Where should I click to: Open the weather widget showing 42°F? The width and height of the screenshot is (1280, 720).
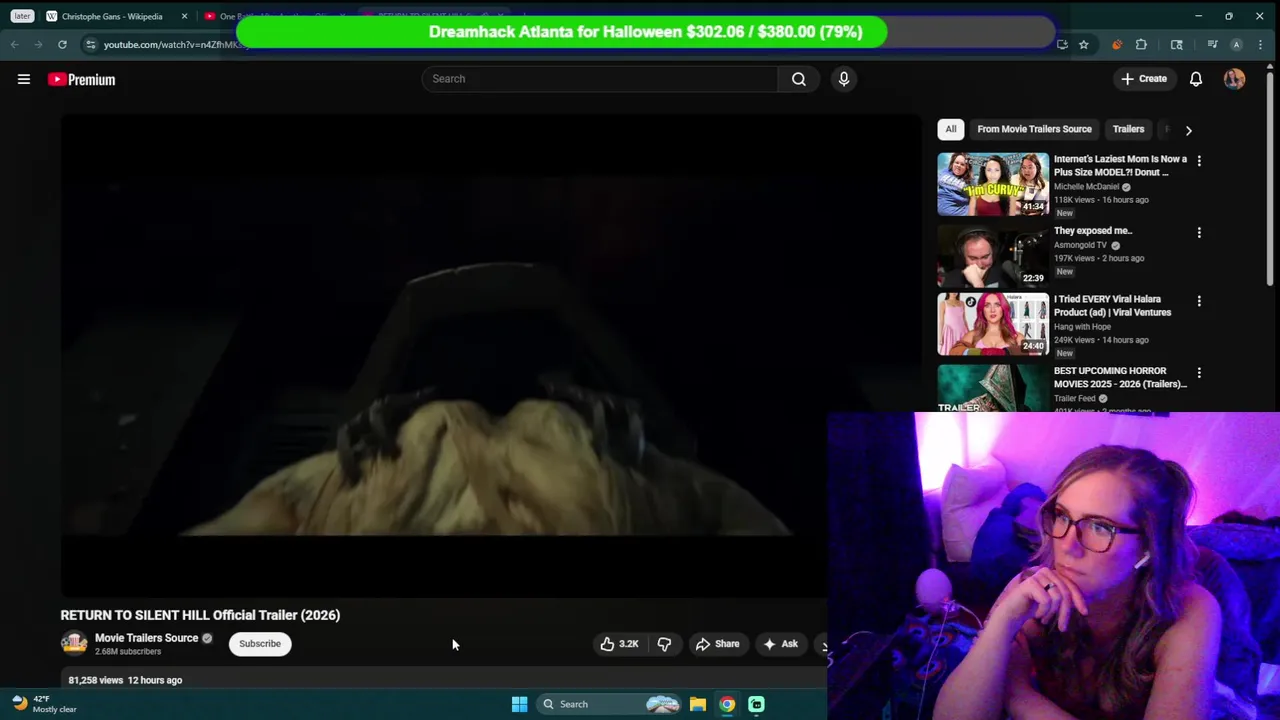tap(44, 704)
